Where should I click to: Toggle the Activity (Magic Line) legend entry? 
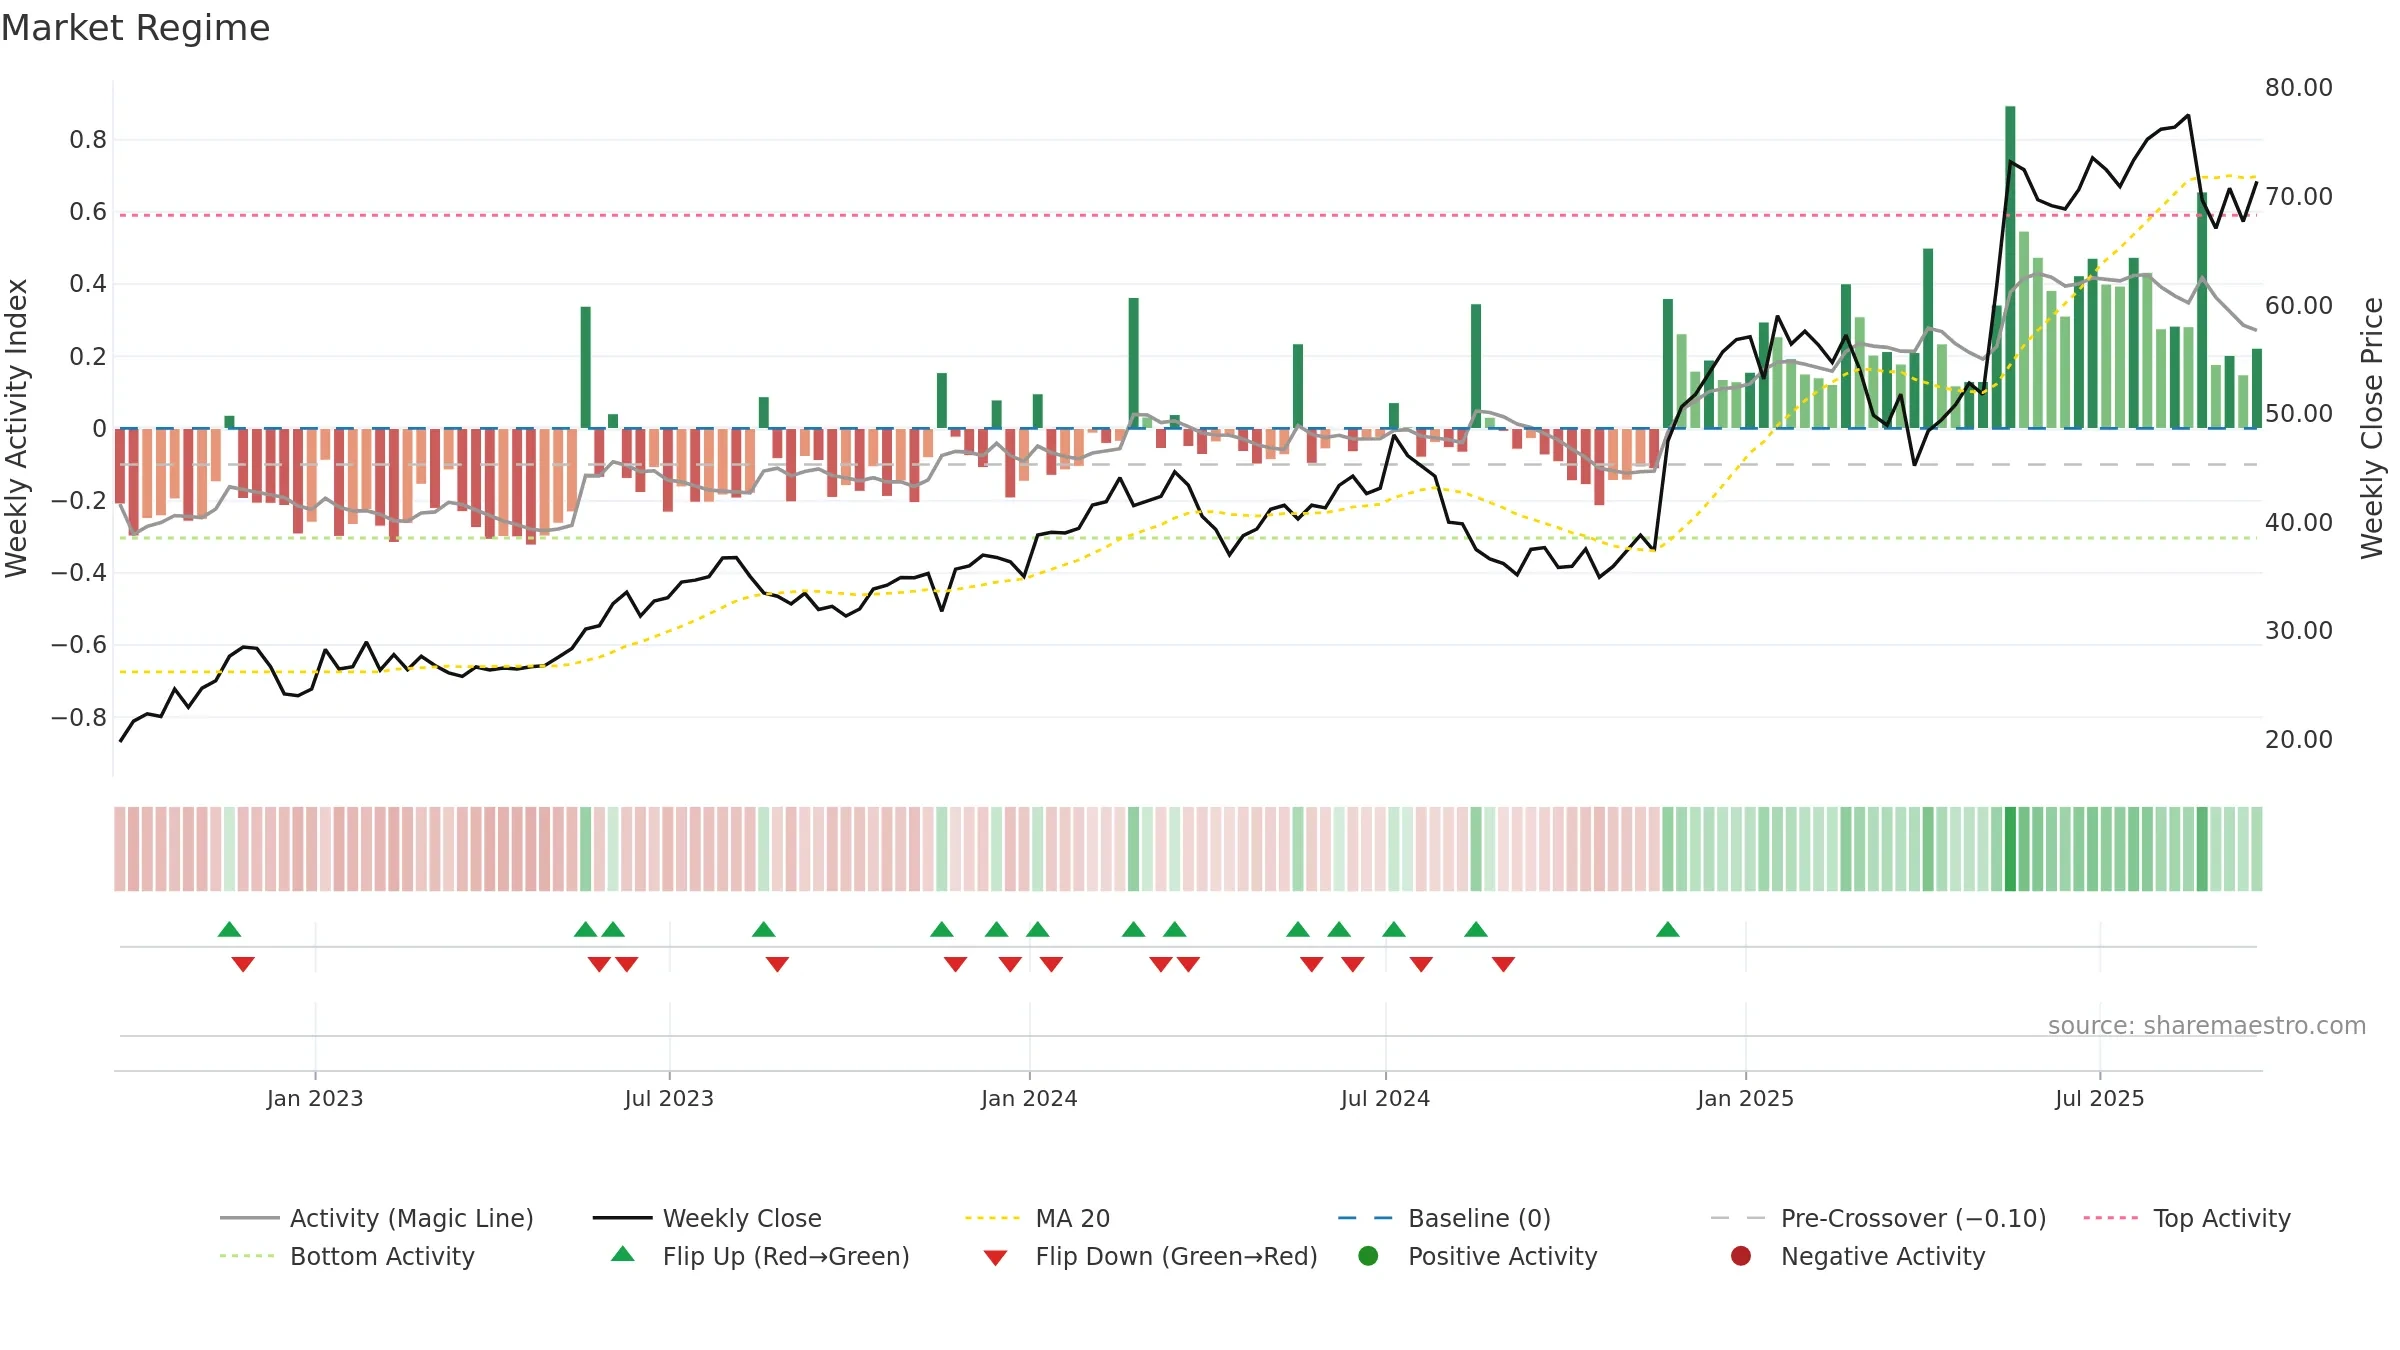[377, 1218]
